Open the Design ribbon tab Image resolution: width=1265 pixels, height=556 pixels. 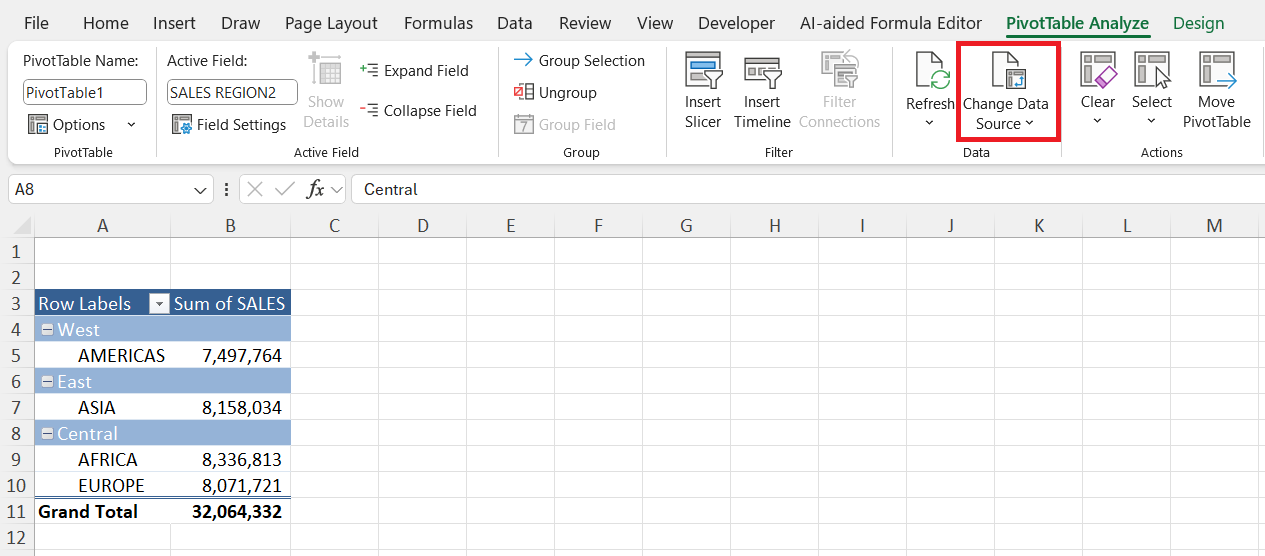pos(1198,23)
